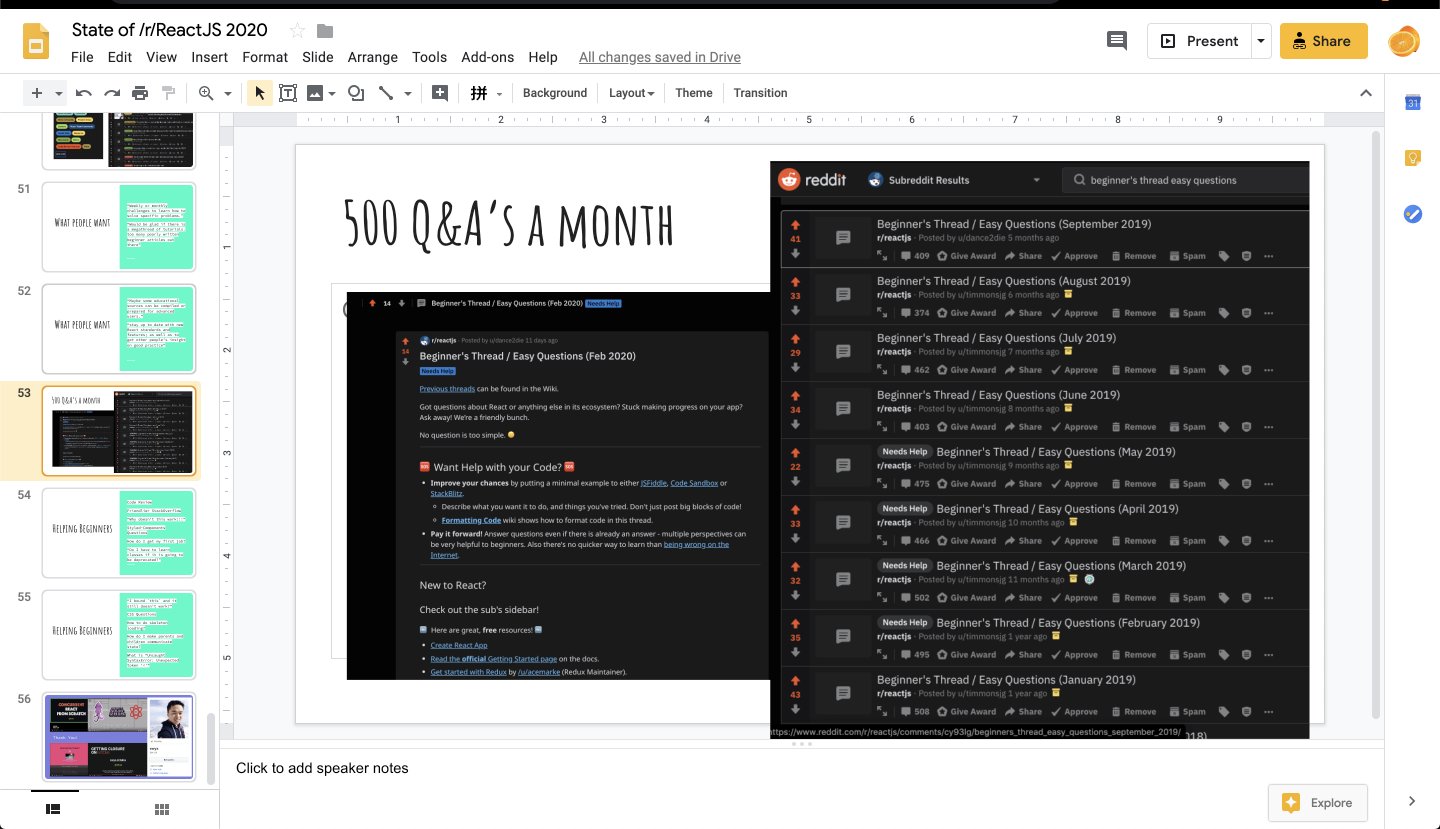The height and width of the screenshot is (829, 1440).
Task: Star the presentation title
Action: pyautogui.click(x=297, y=30)
